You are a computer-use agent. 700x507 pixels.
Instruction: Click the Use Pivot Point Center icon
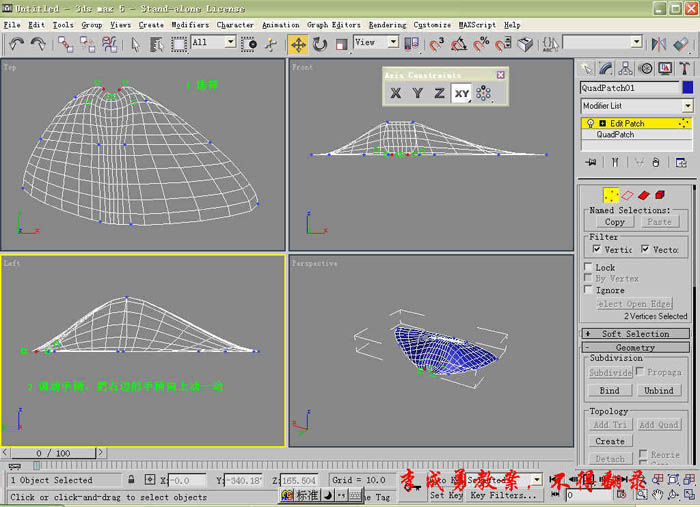pyautogui.click(x=411, y=44)
